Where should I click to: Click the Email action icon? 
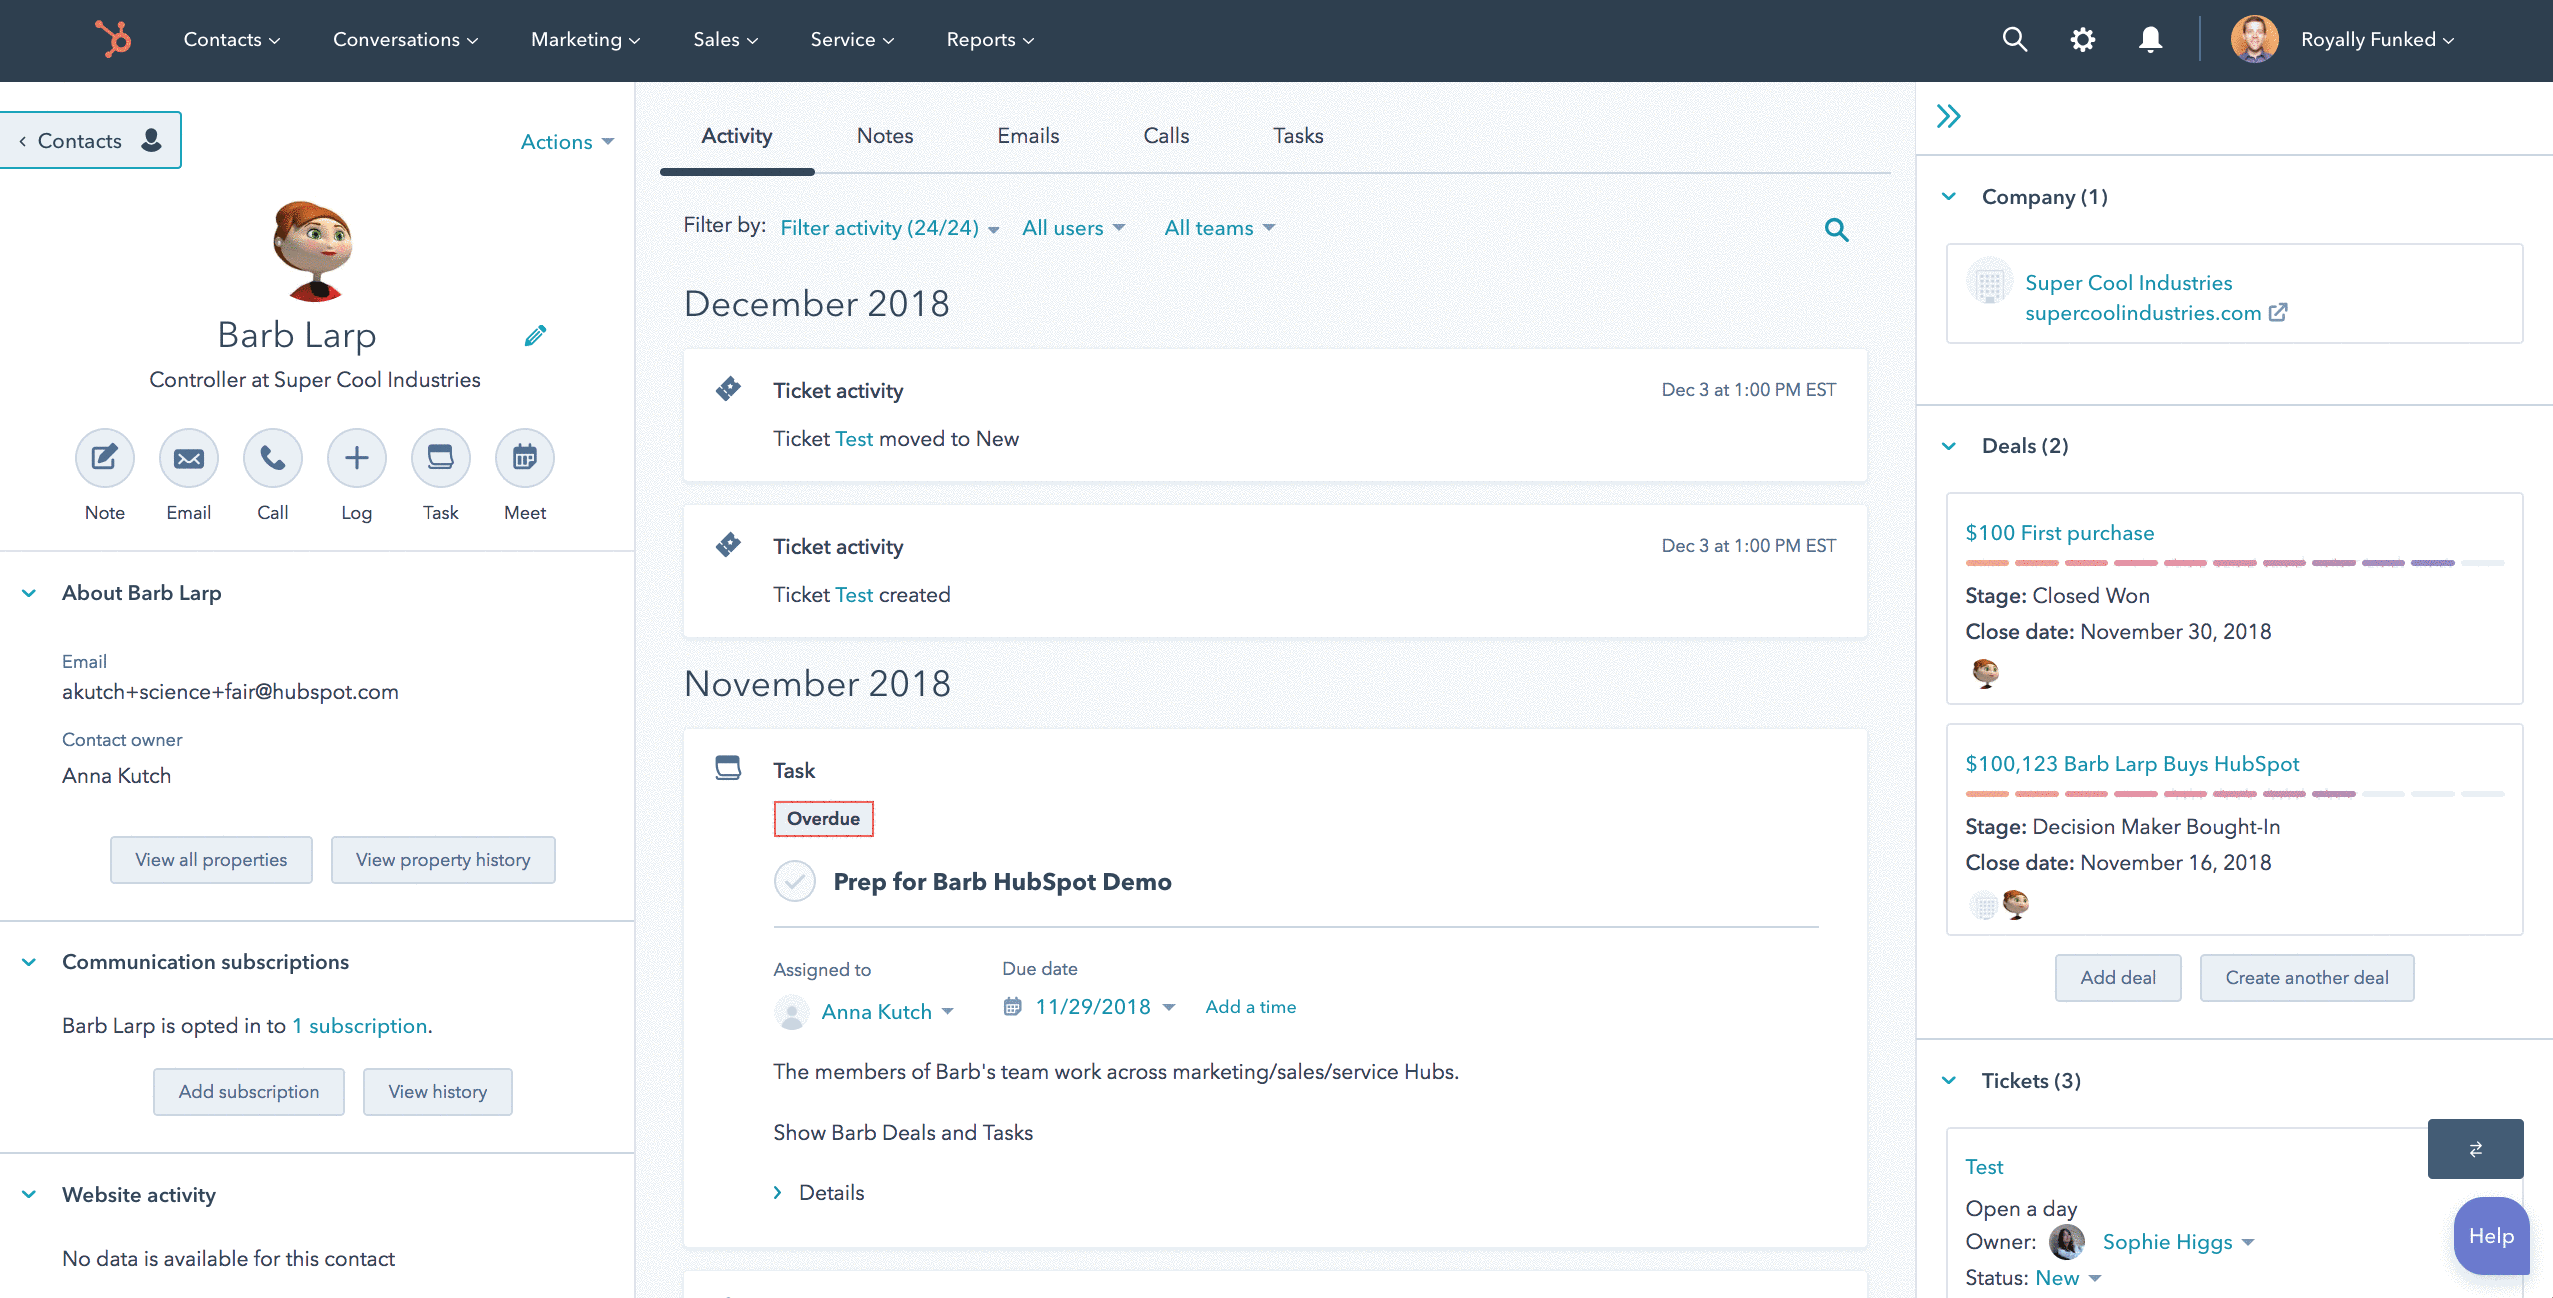189,458
